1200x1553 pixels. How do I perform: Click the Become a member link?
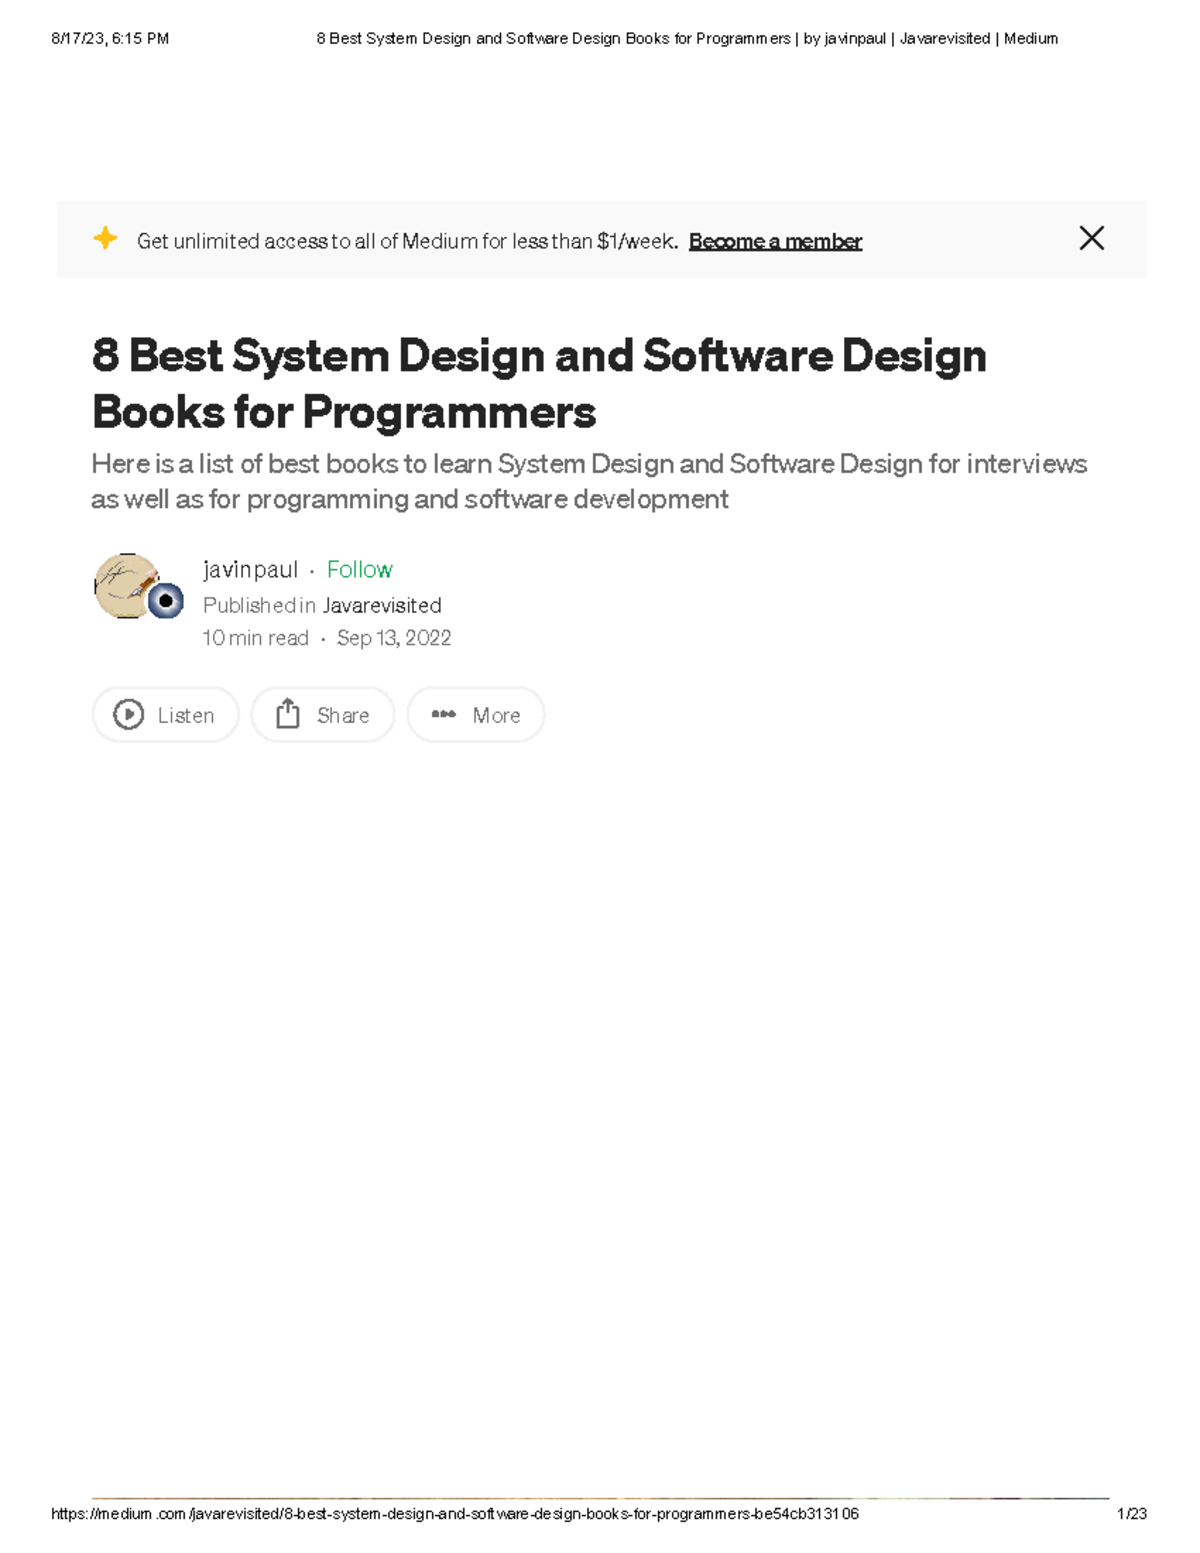coord(777,241)
